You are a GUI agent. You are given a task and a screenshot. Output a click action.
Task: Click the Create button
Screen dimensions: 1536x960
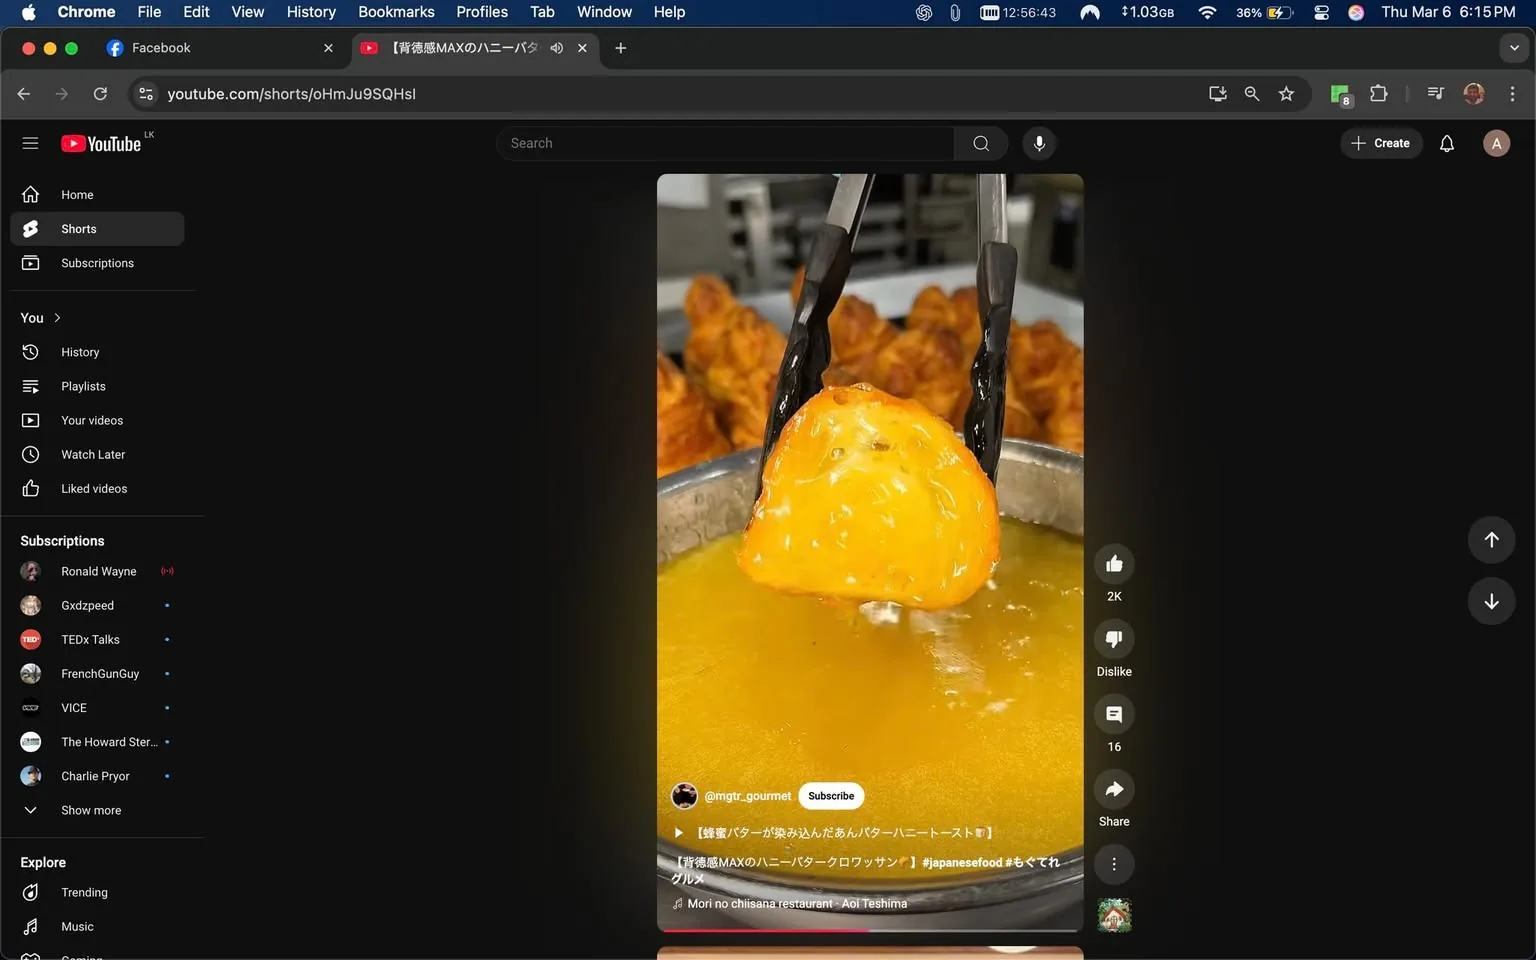click(x=1381, y=143)
